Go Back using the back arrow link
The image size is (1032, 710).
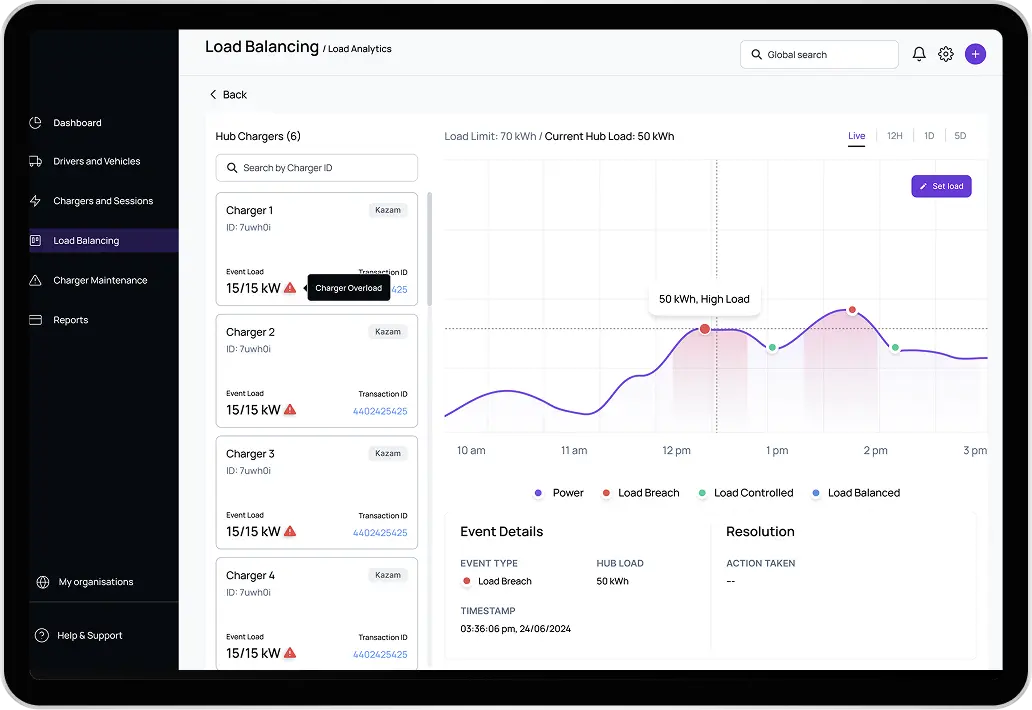(228, 95)
